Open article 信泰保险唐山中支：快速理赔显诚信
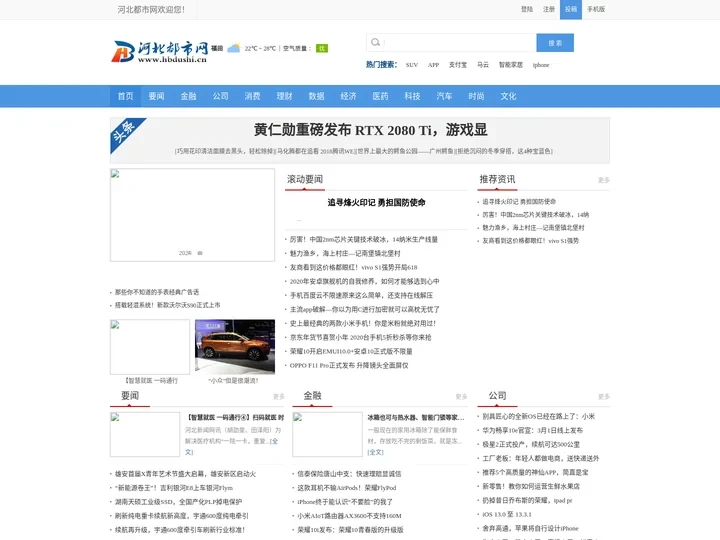The width and height of the screenshot is (720, 540). [349, 474]
